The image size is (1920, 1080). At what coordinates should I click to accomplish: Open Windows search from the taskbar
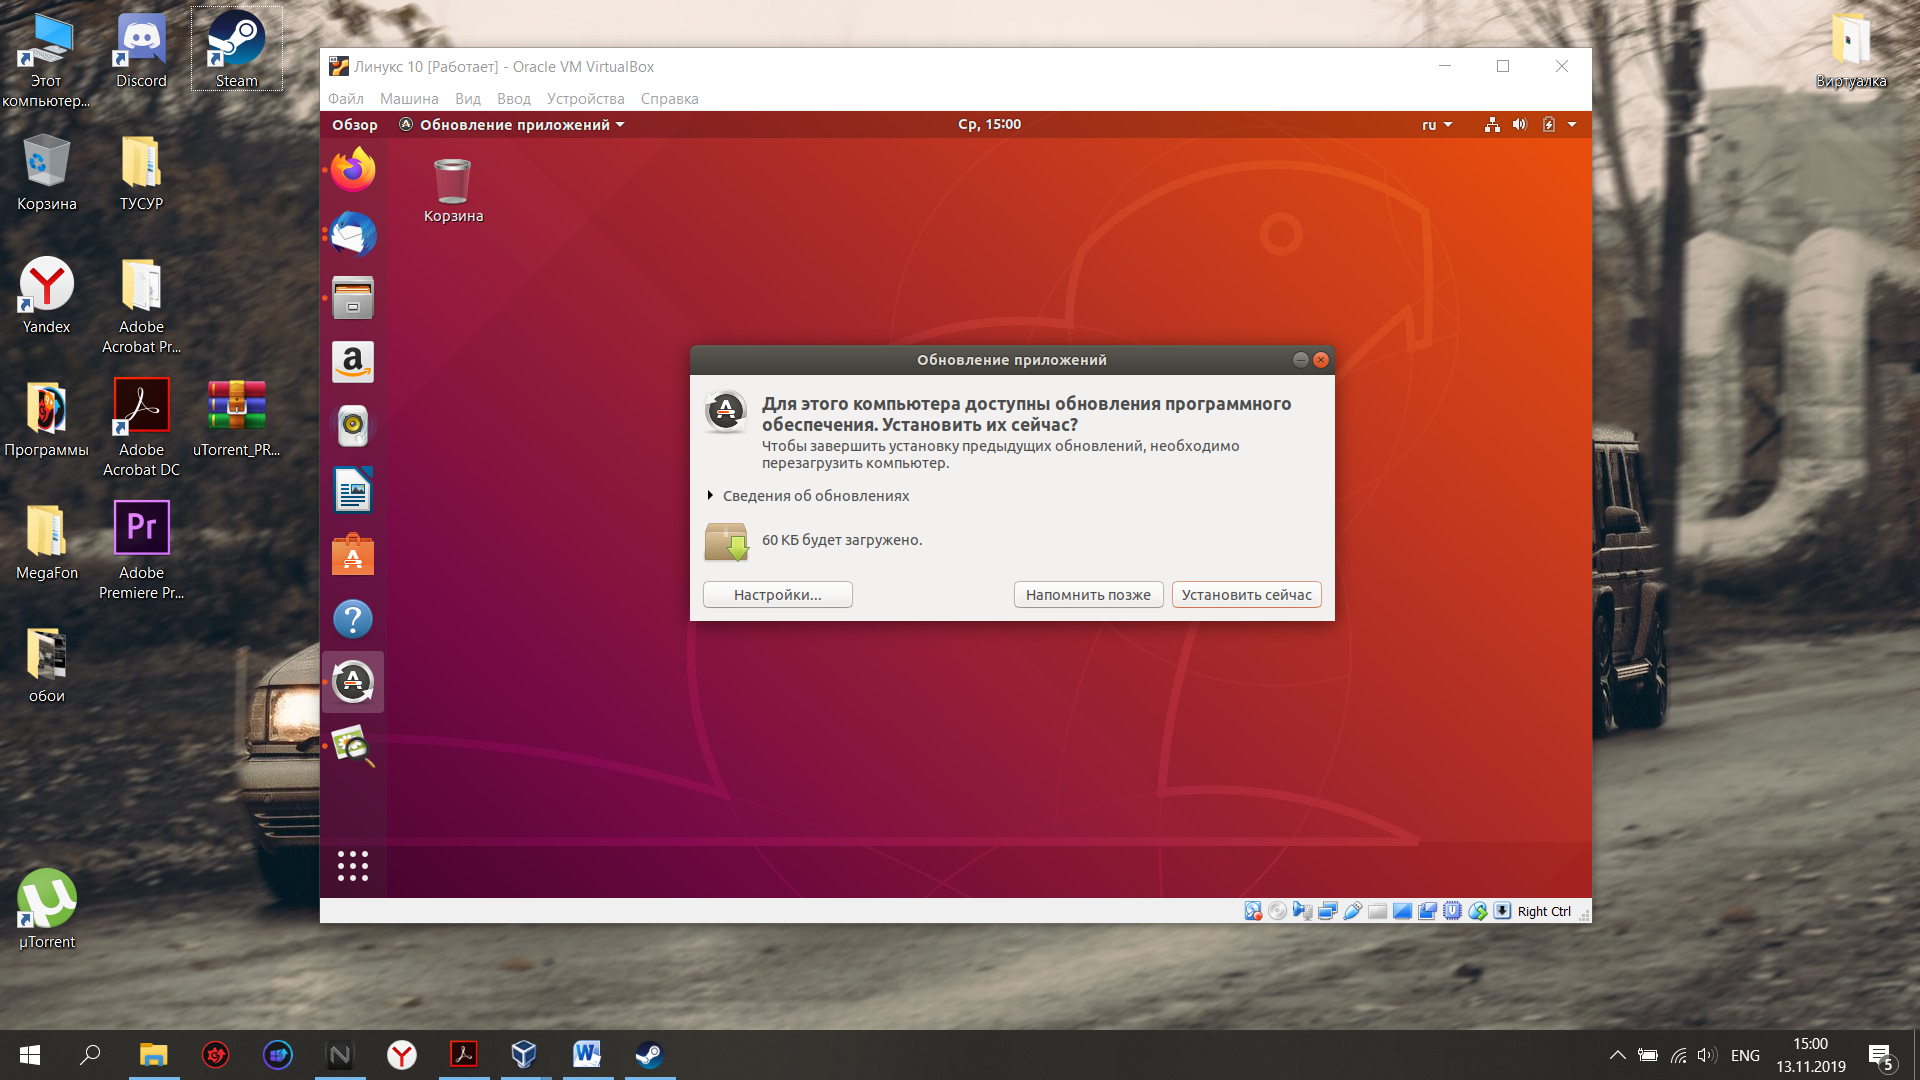(90, 1055)
